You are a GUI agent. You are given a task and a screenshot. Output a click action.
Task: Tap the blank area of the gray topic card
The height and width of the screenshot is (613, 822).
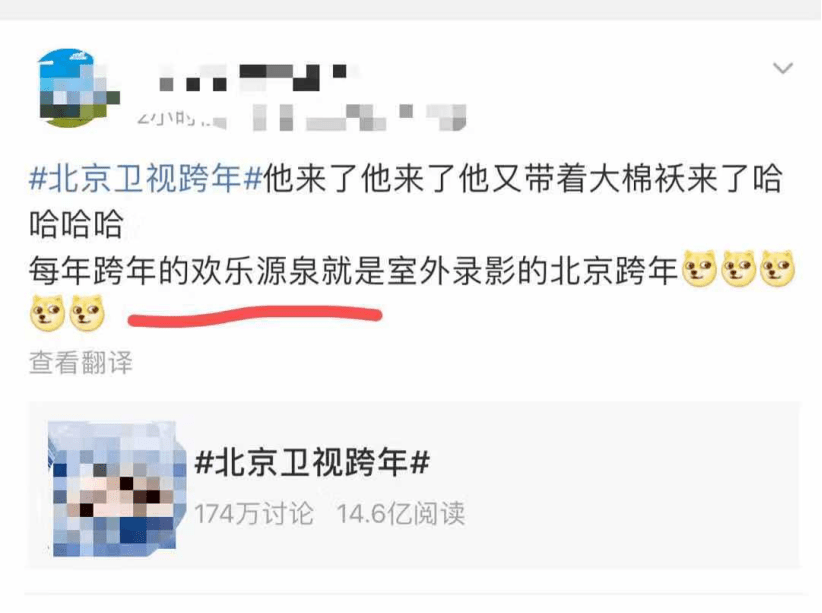point(629,485)
